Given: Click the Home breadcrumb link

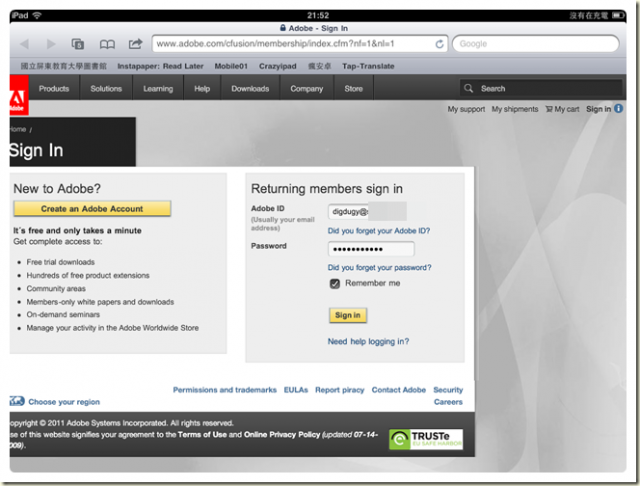Looking at the screenshot, I should (x=18, y=129).
